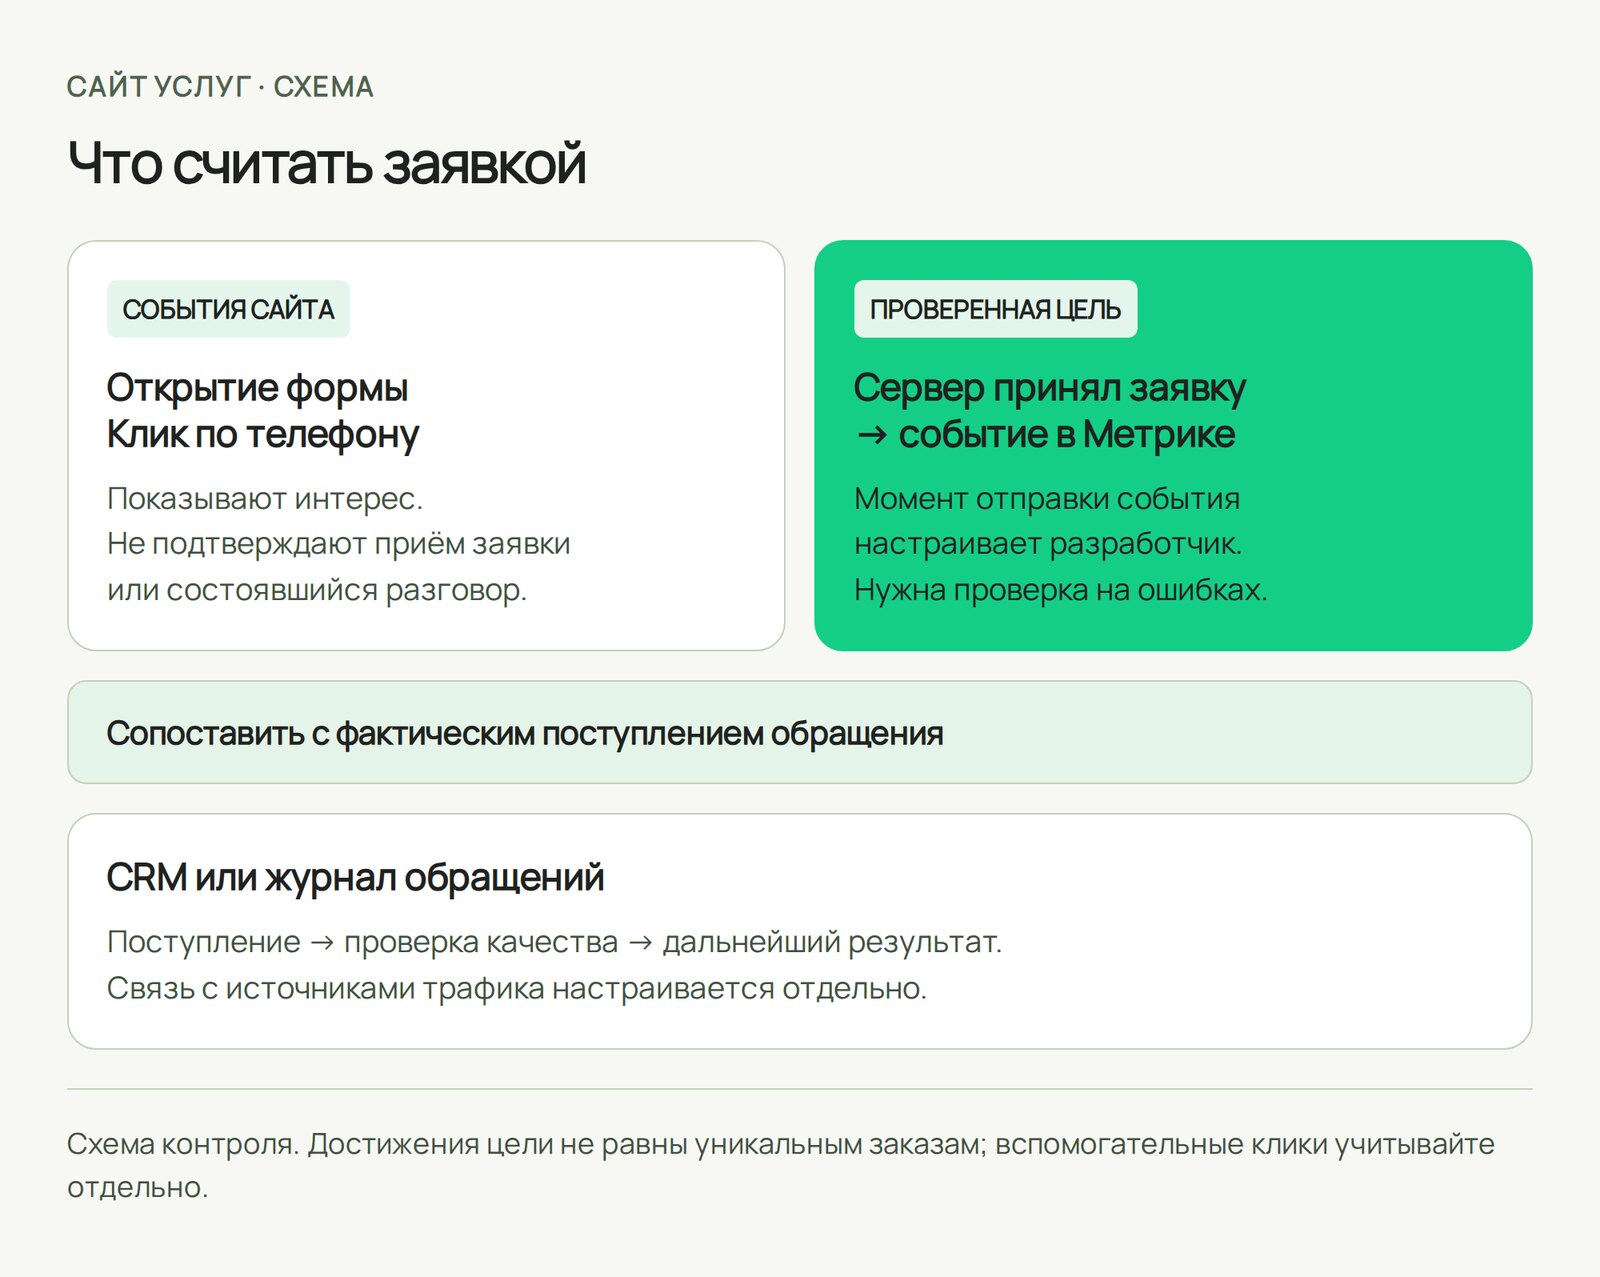
Task: Click the title «CRM или журнал обращений»
Action: coord(355,877)
